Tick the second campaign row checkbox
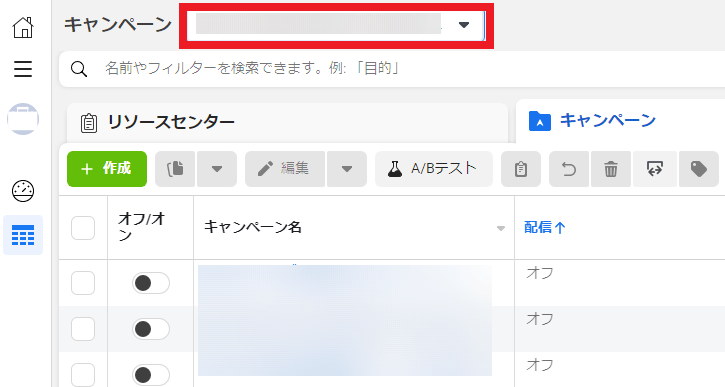Viewport: 725px width, 387px height. (83, 329)
